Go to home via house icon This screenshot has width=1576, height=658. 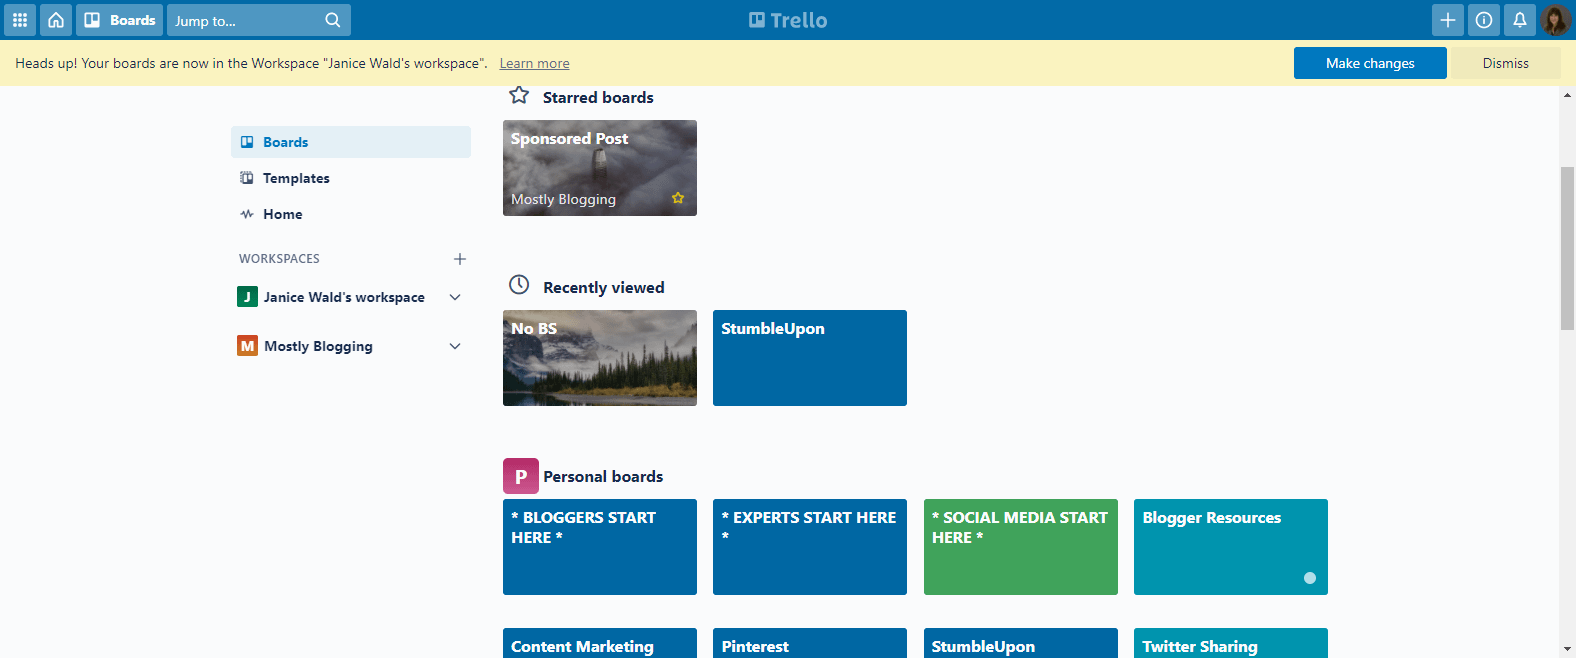[56, 20]
